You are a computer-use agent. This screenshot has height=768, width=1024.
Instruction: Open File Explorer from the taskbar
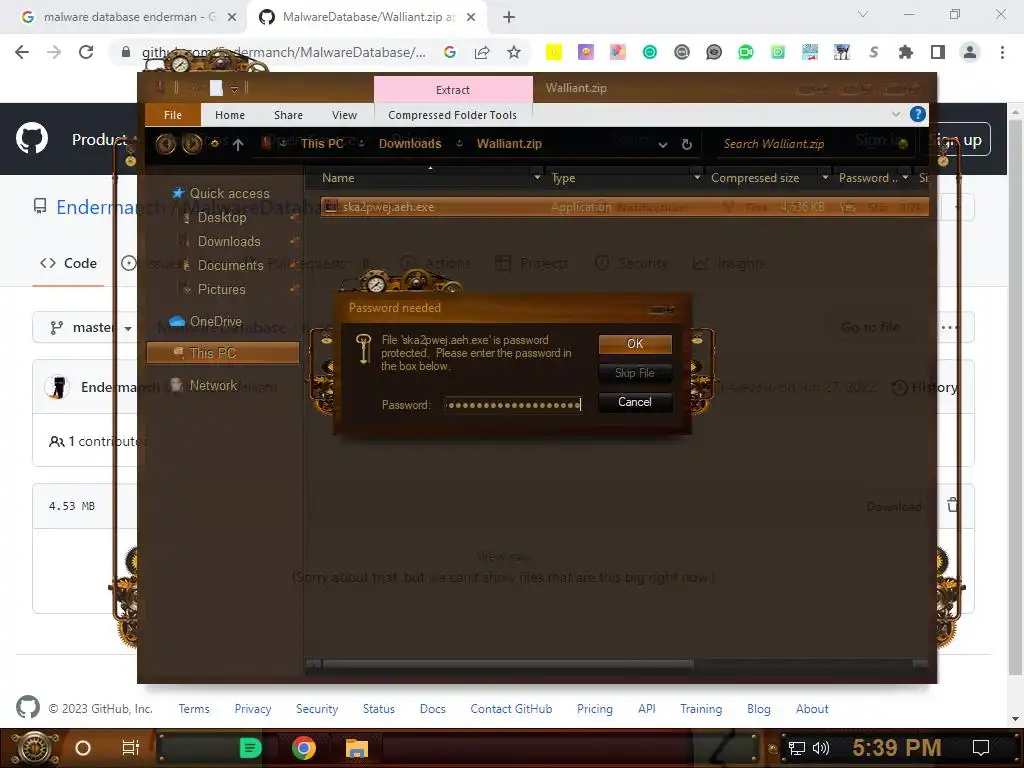[357, 748]
